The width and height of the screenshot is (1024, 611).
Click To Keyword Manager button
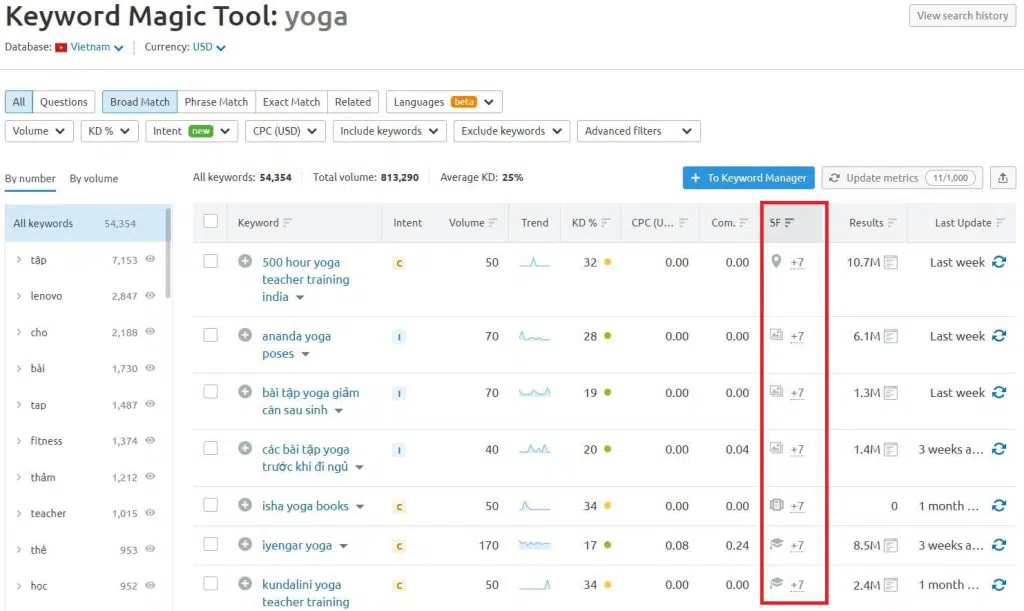tap(748, 178)
